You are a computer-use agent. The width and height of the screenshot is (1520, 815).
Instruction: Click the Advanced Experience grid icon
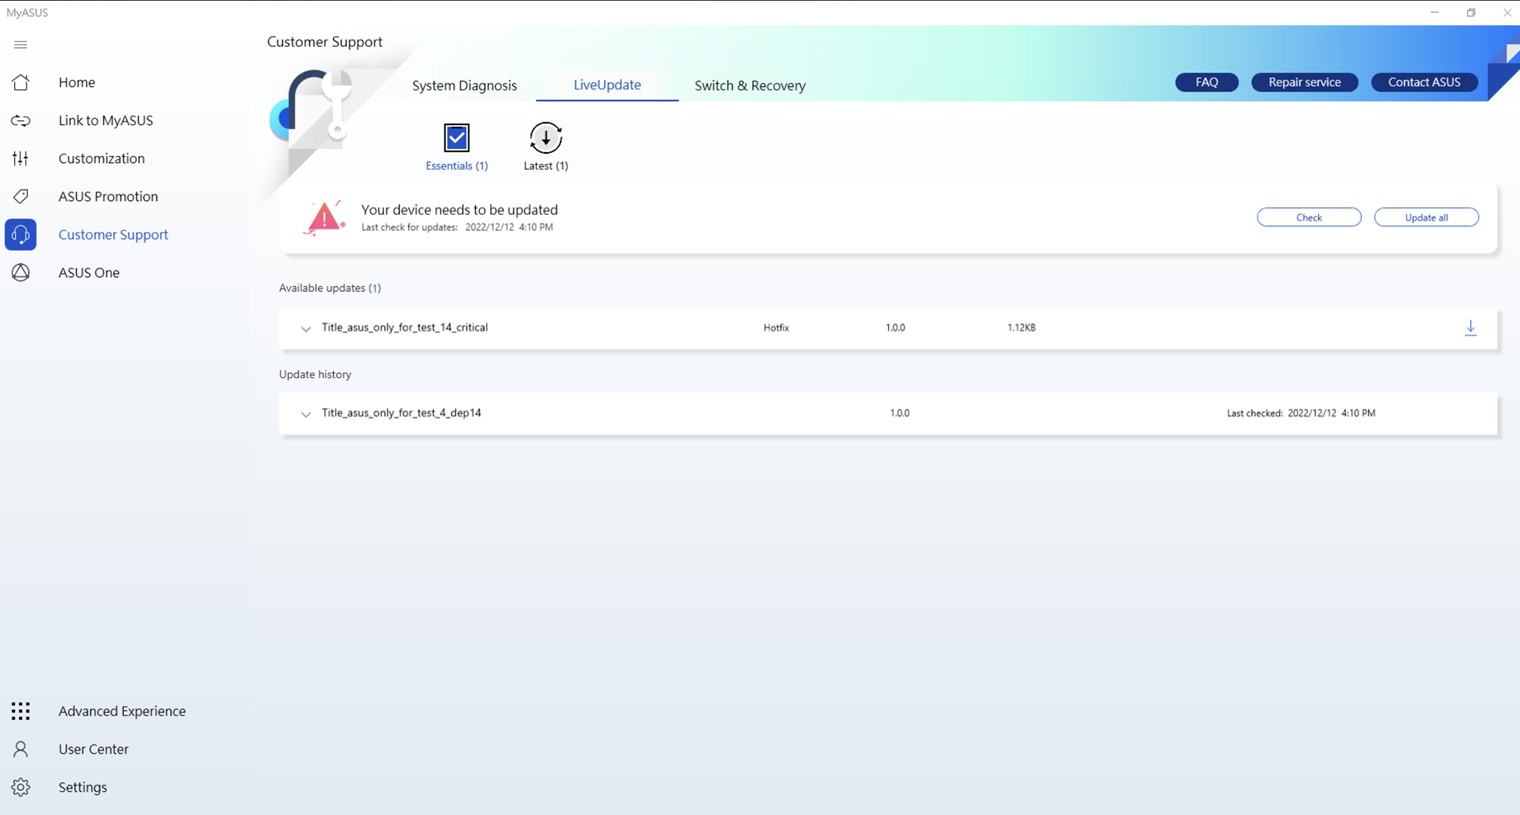[x=20, y=711]
